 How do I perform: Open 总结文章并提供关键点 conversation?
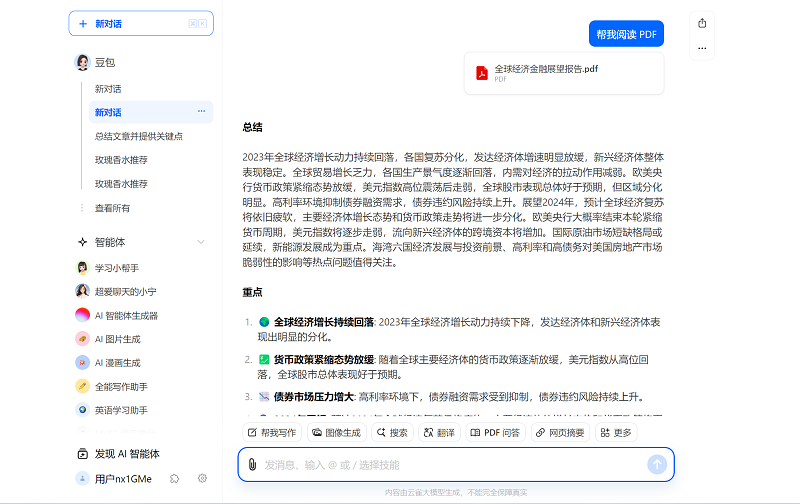(139, 136)
